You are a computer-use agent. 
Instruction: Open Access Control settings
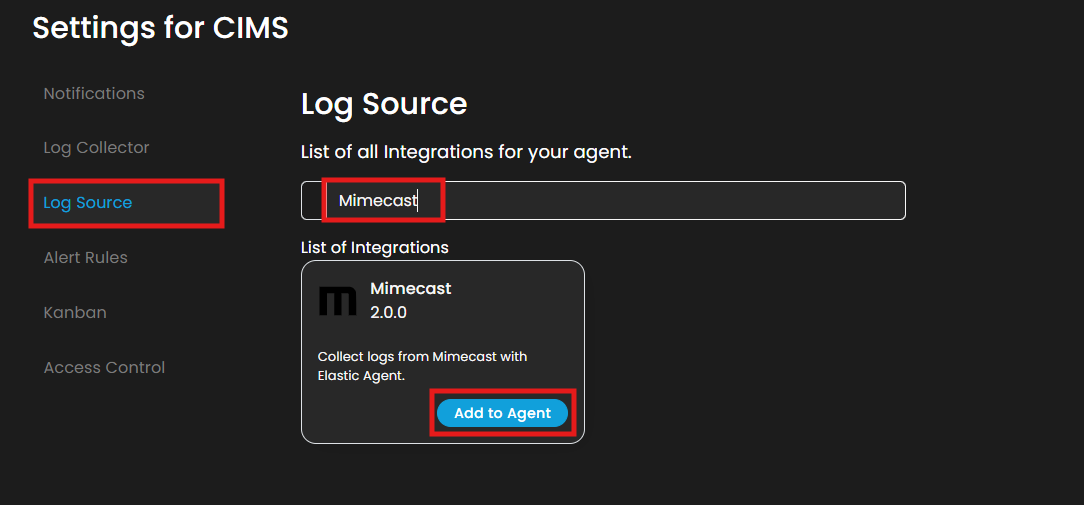[x=104, y=367]
